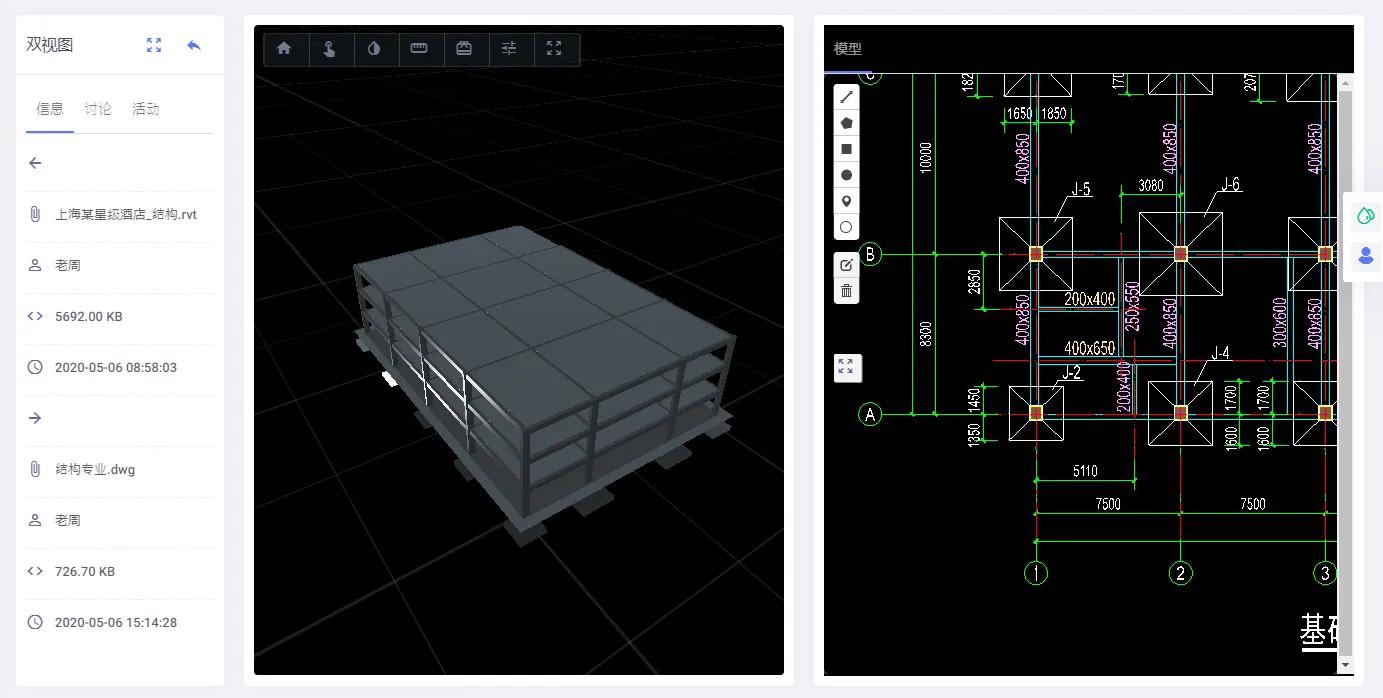Reset 3D view with home icon
The image size is (1383, 698).
285,48
